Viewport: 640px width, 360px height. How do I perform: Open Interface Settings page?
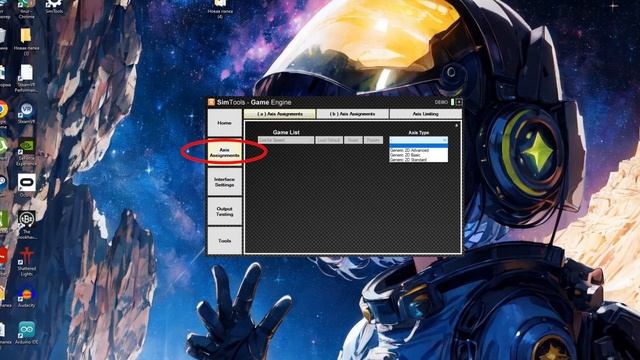224,182
